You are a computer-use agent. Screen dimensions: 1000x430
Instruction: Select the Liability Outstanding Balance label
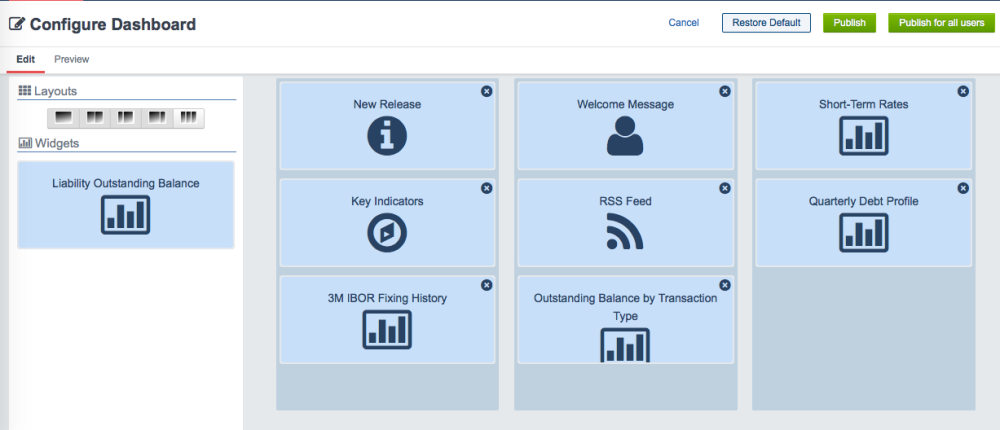pos(126,184)
